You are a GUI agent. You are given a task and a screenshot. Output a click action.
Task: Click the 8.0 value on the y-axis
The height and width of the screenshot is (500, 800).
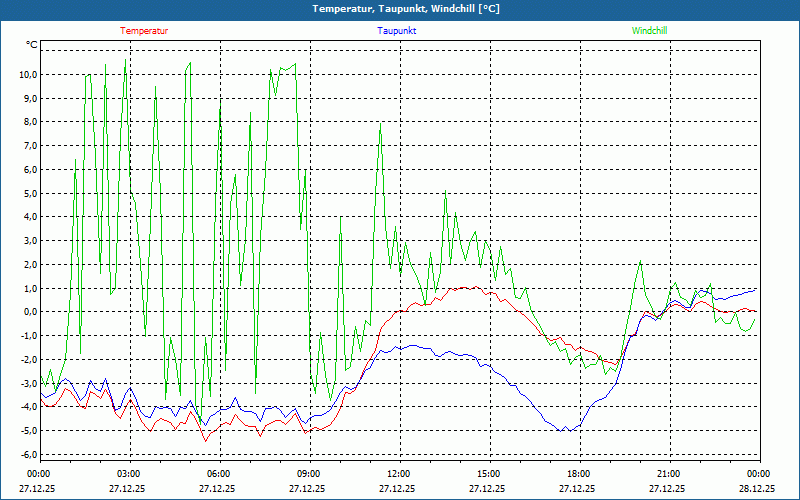pyautogui.click(x=30, y=122)
